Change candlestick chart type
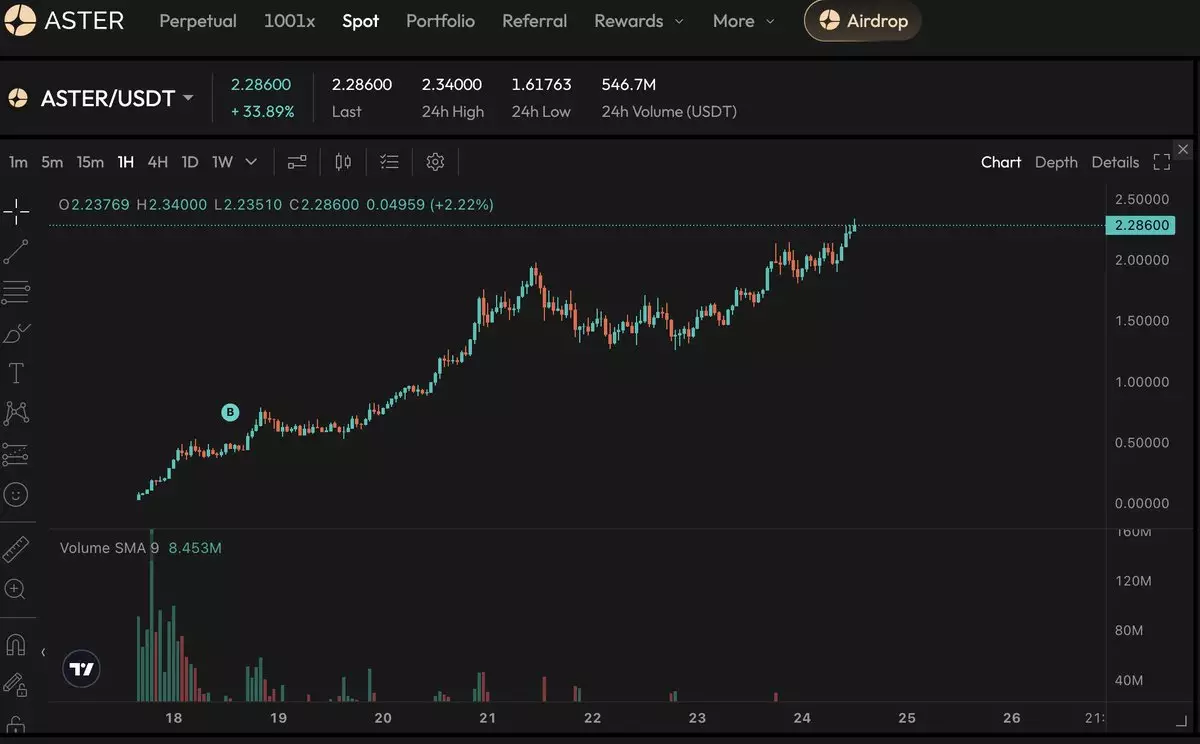This screenshot has width=1200, height=744. (343, 162)
